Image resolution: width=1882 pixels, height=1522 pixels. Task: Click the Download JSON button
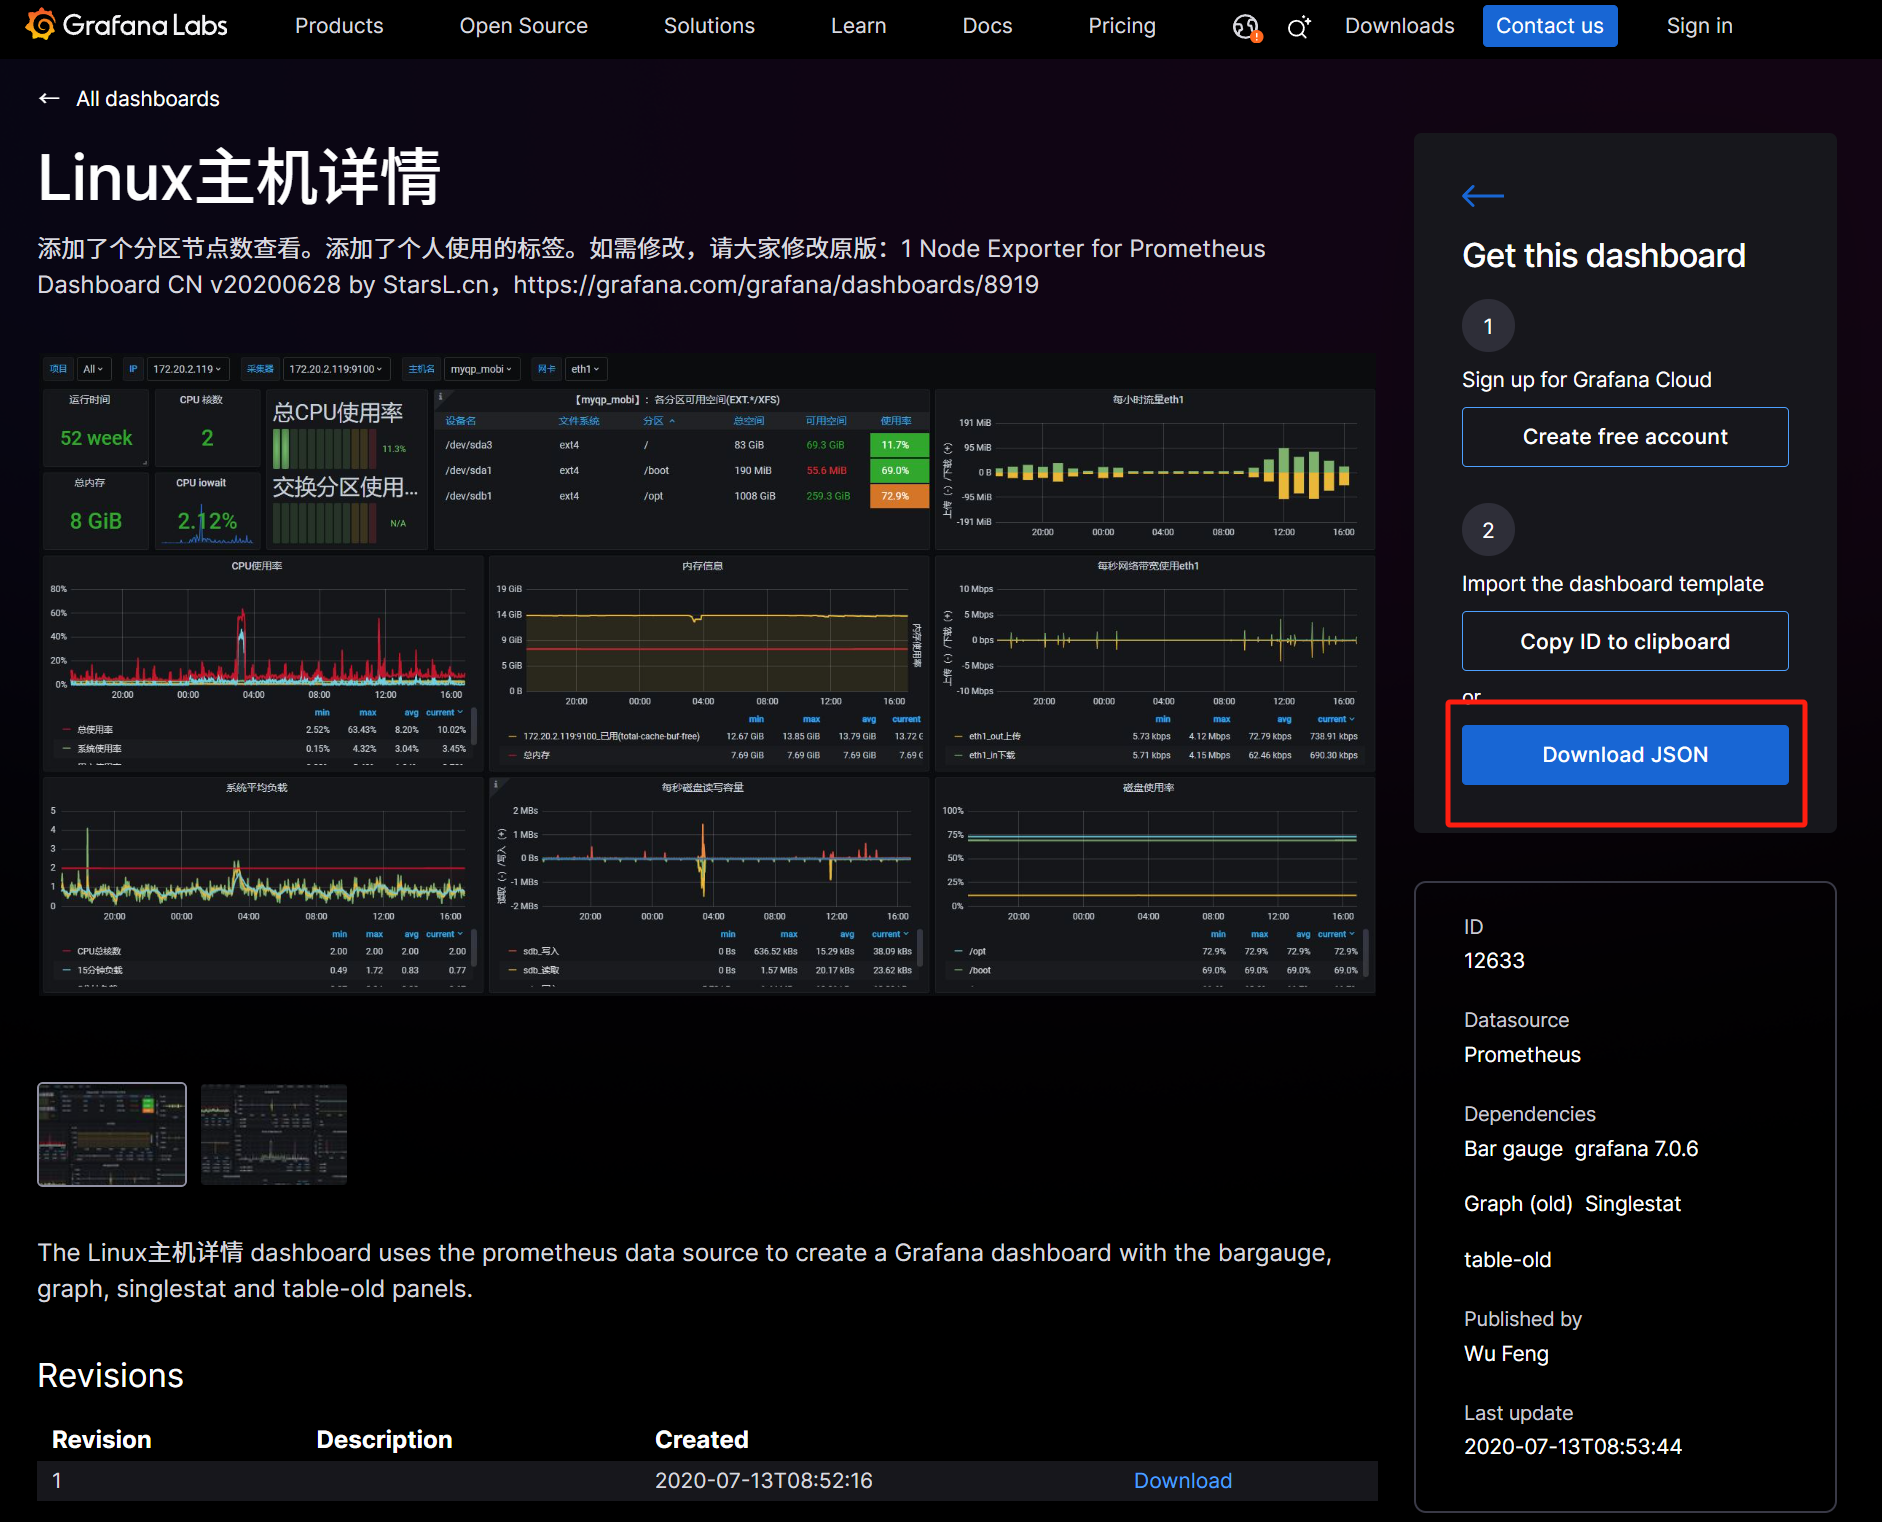1624,755
